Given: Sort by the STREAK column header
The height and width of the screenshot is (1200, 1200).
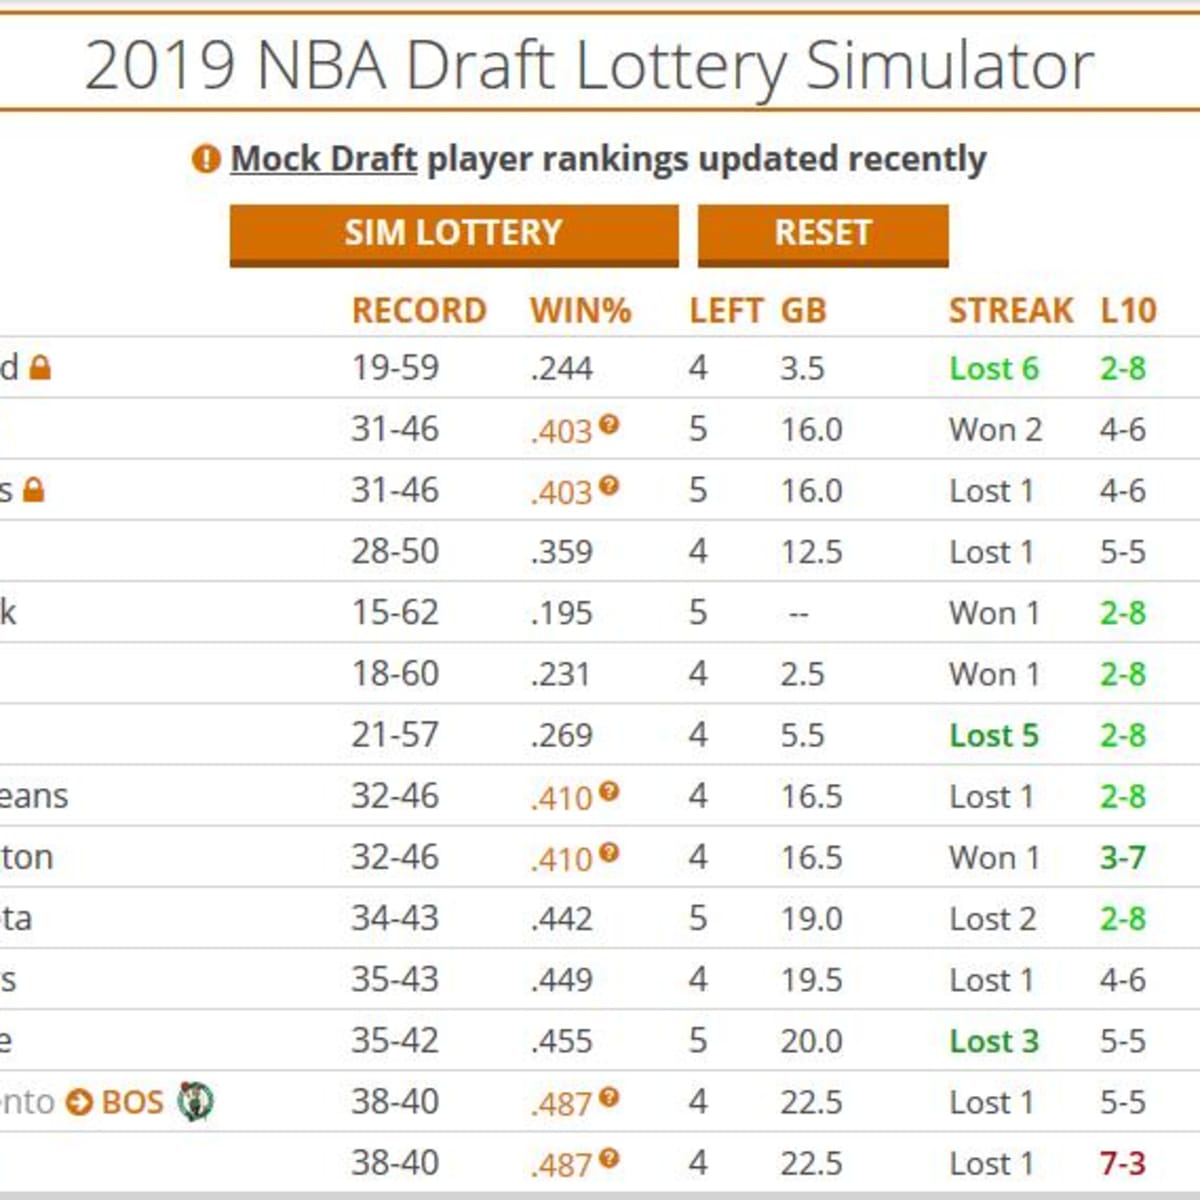Looking at the screenshot, I should pos(1010,311).
